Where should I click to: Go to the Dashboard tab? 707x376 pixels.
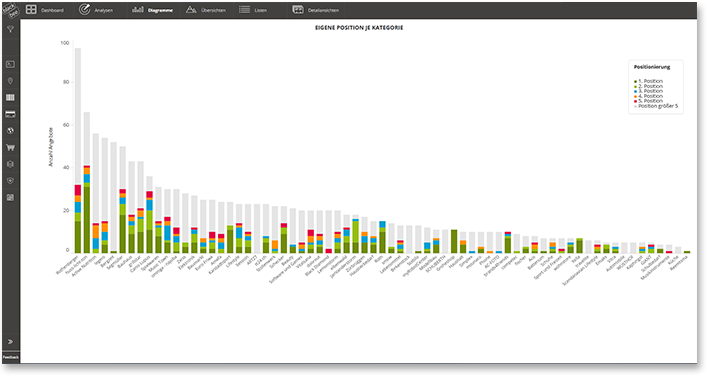click(44, 10)
